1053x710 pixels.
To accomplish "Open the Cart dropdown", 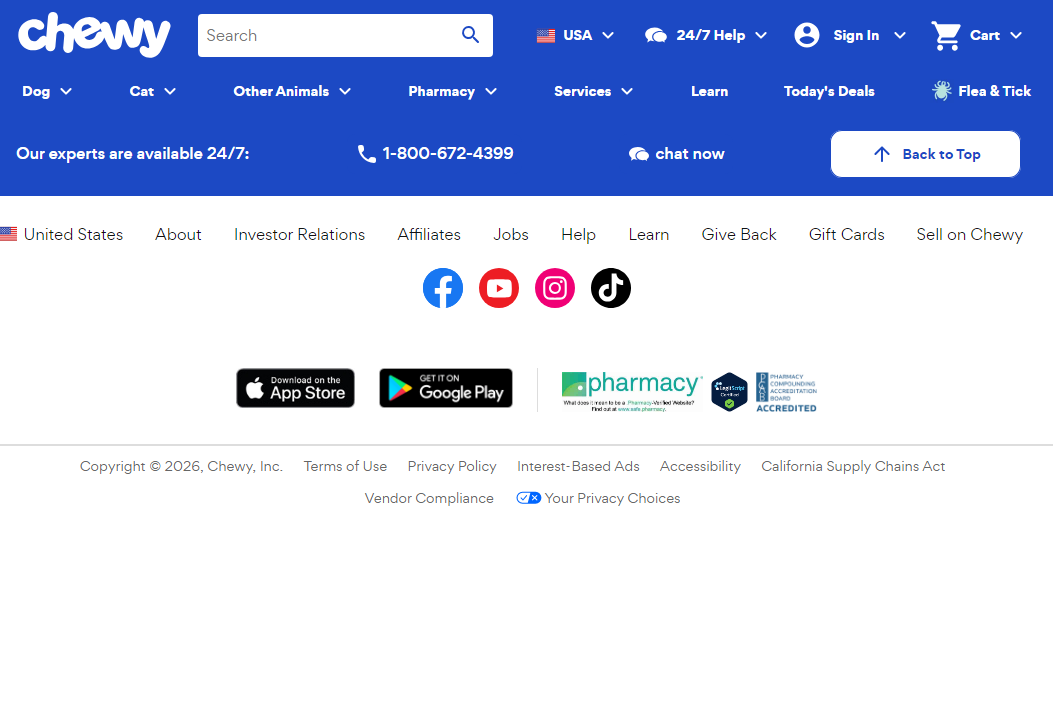I will pos(976,36).
